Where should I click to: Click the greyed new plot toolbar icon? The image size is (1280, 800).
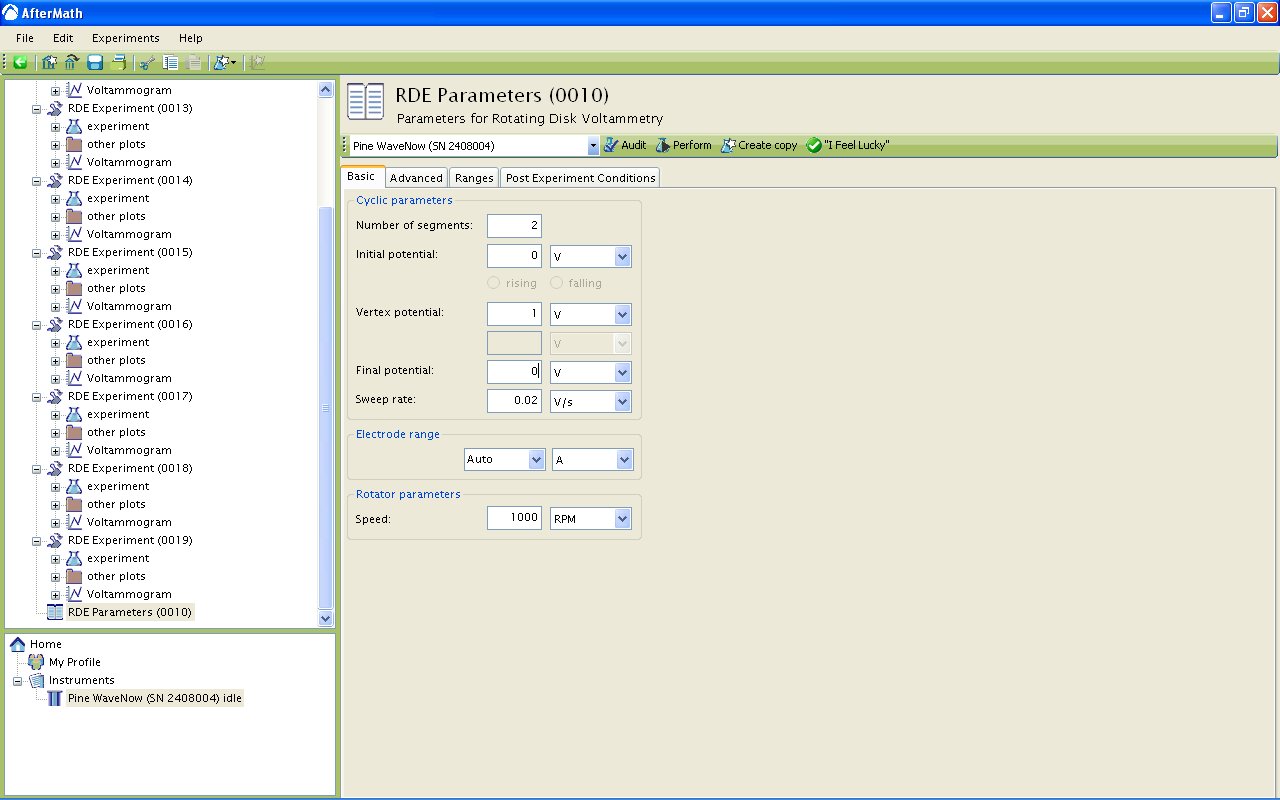(x=257, y=62)
